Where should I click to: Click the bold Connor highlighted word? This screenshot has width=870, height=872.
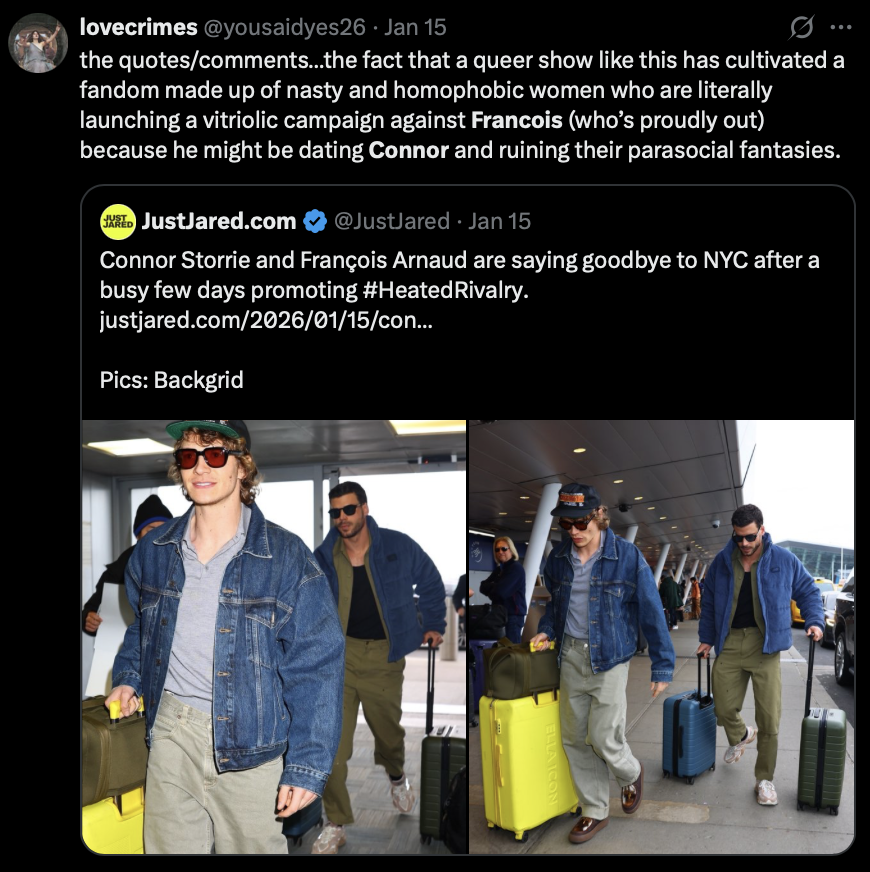coord(408,150)
